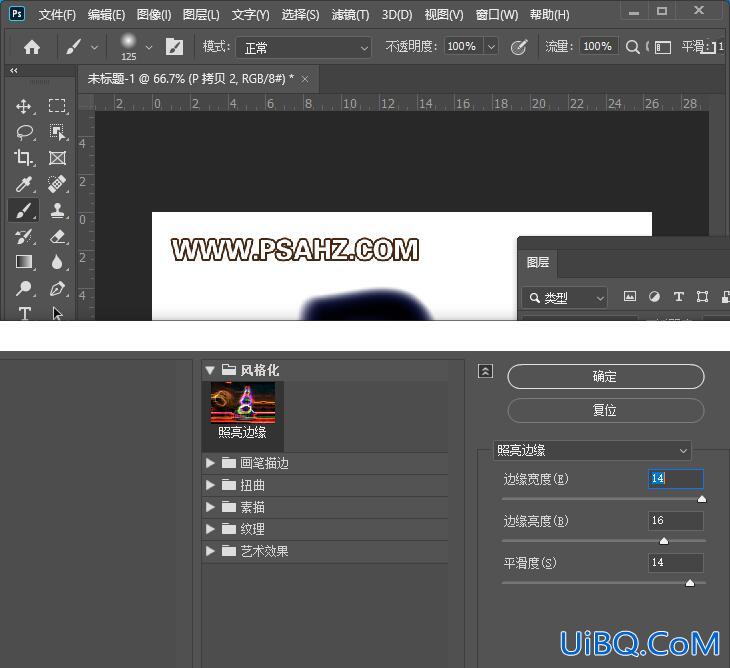Click the 确定 button
The height and width of the screenshot is (668, 730).
click(x=605, y=376)
